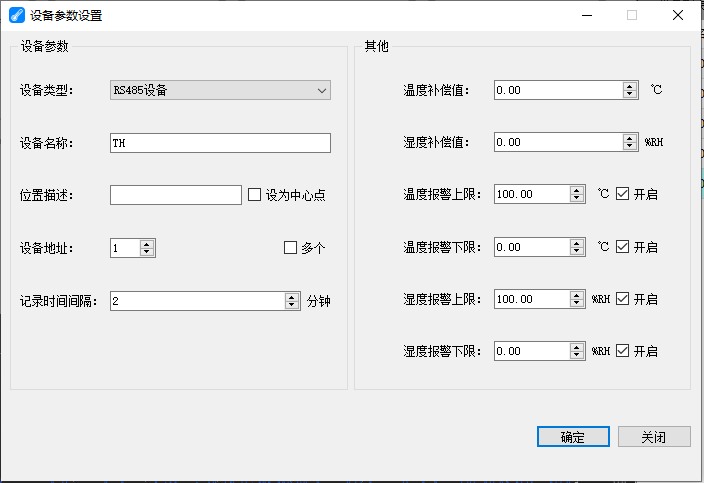The height and width of the screenshot is (483, 704).
Task: Decrease the 湿度补偿值 spinner value
Action: tap(630, 146)
